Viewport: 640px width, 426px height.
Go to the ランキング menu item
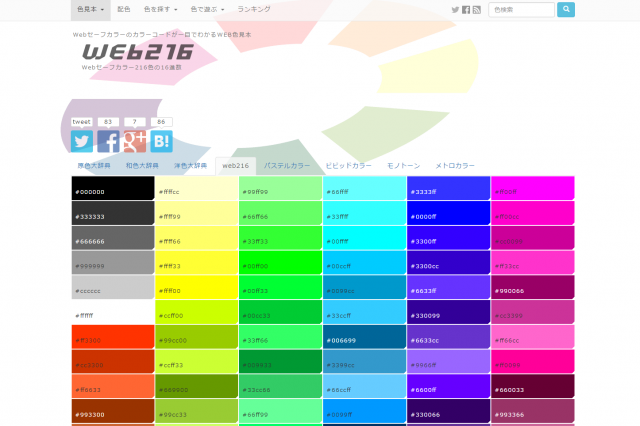pos(254,9)
